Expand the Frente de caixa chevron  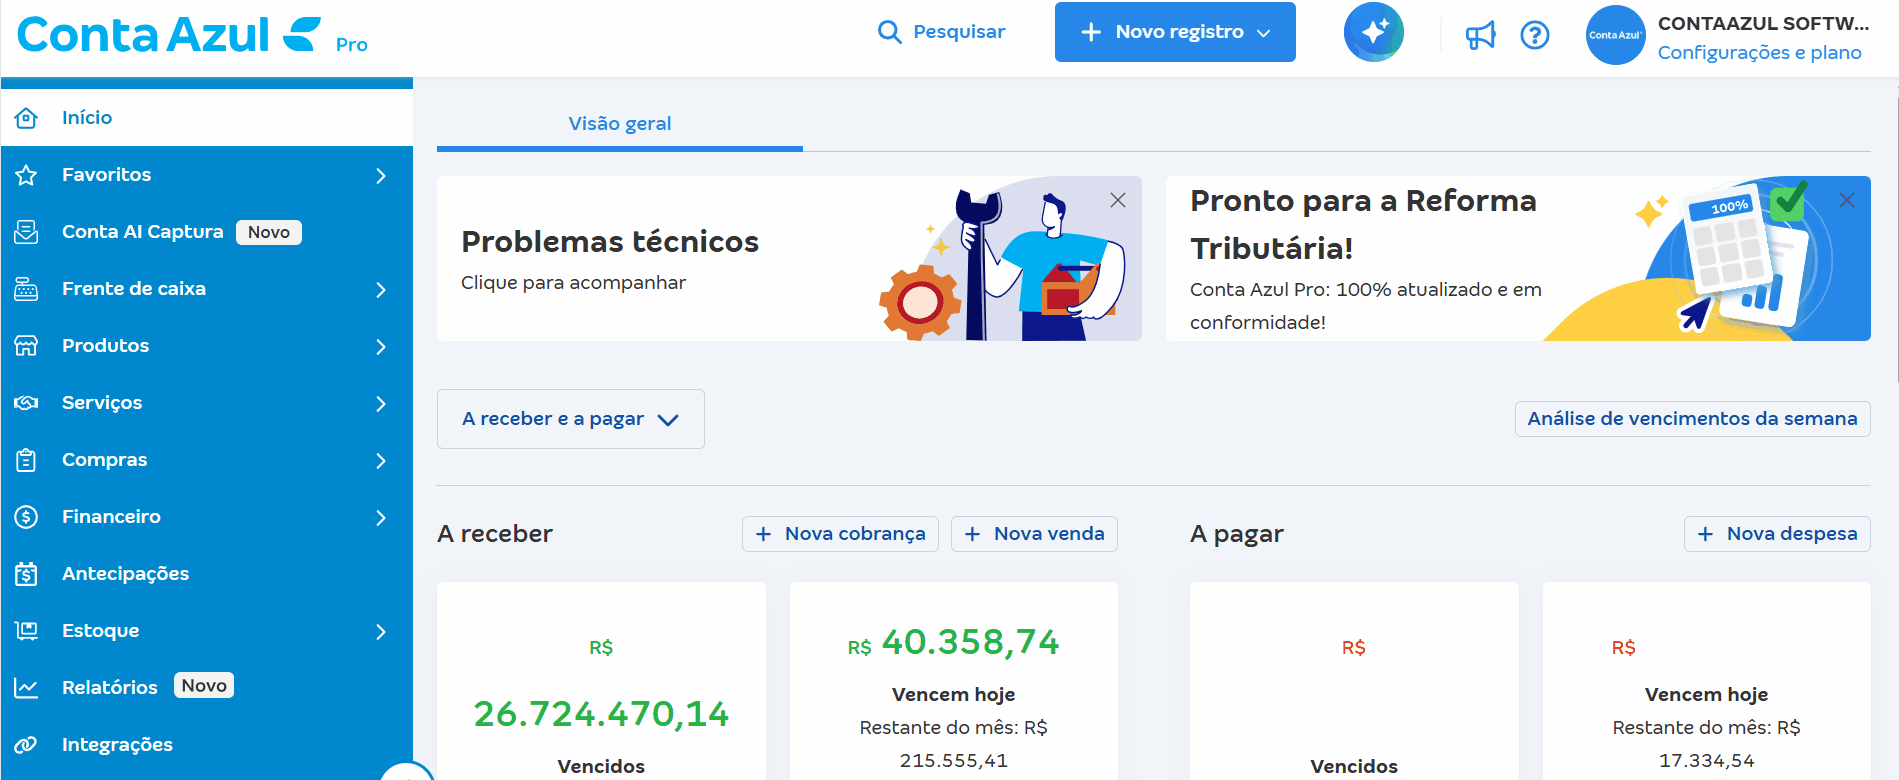[381, 290]
